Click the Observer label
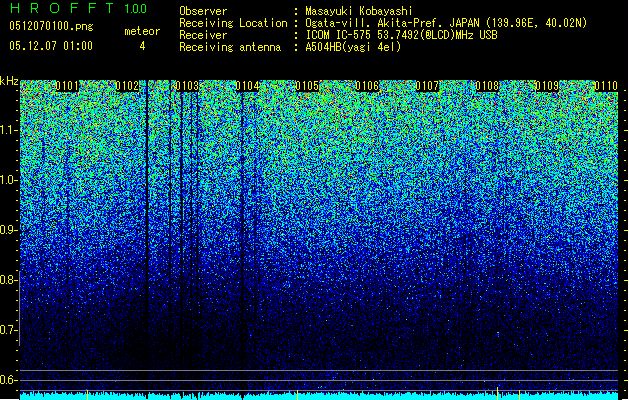This screenshot has width=629, height=400. click(x=203, y=11)
